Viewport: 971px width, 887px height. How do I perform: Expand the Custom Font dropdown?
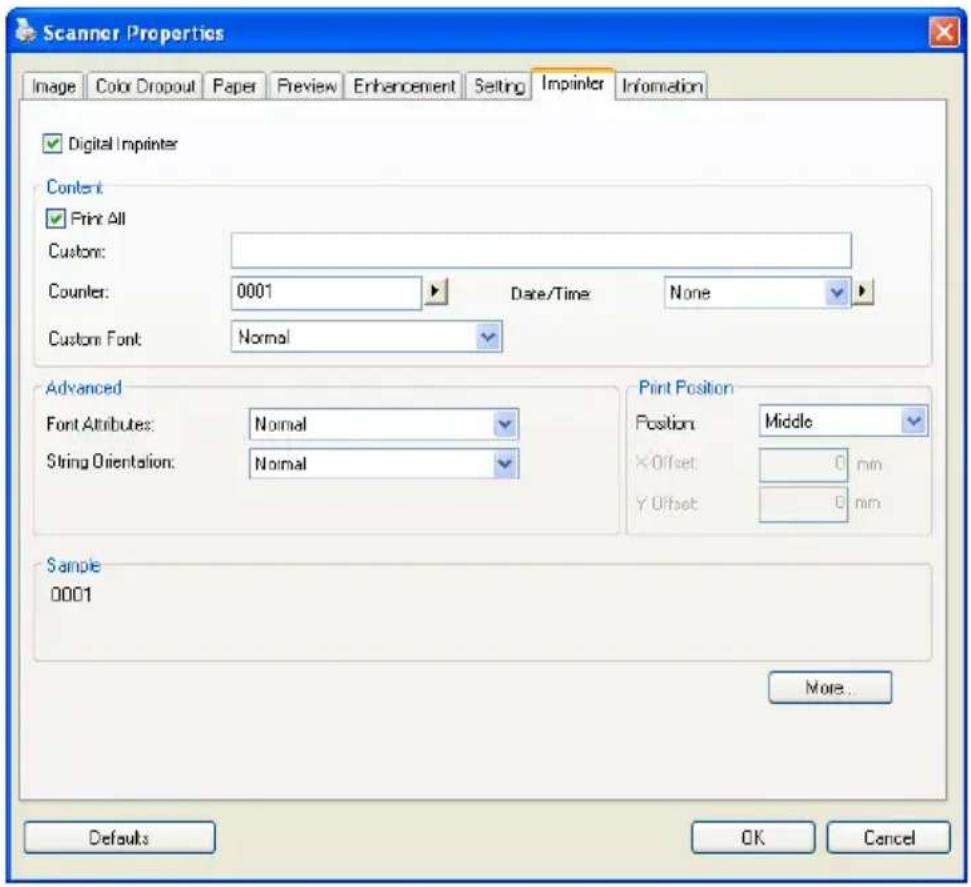pyautogui.click(x=367, y=337)
